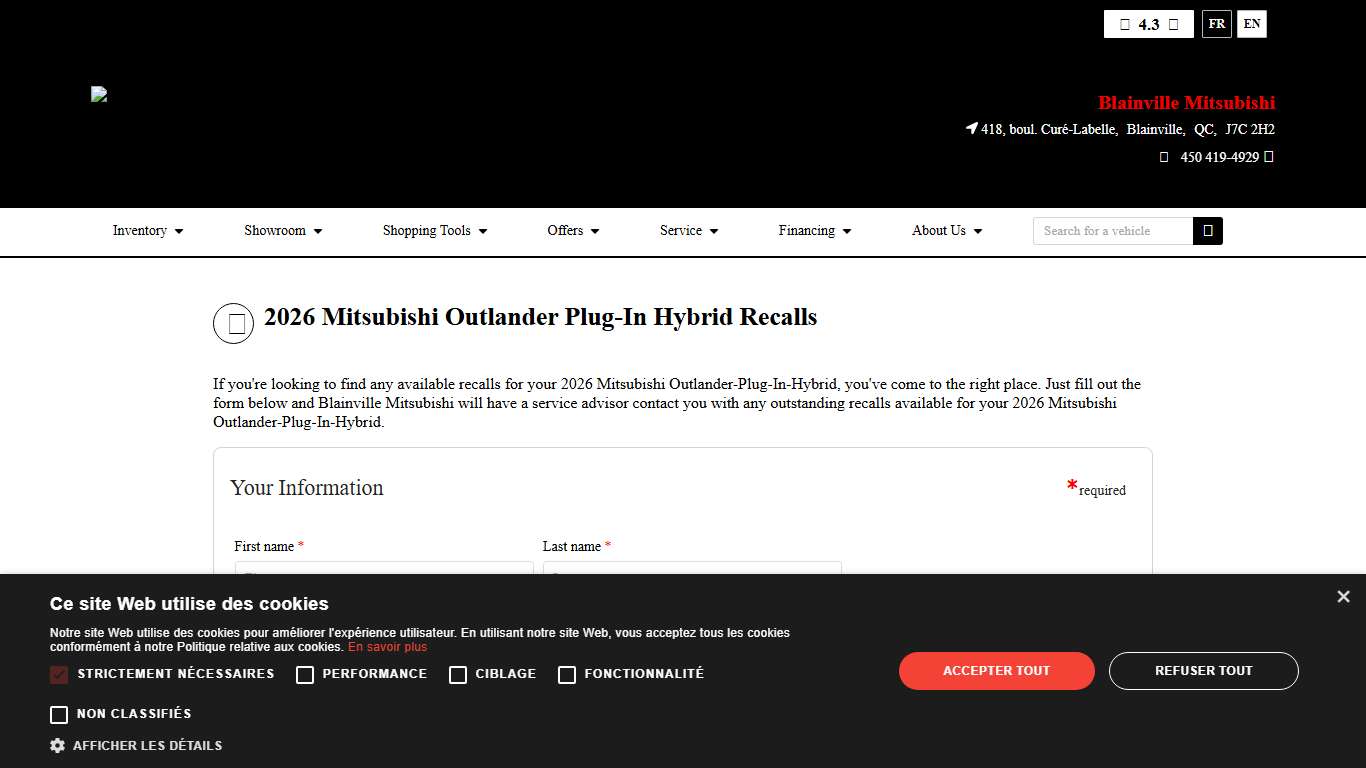
Task: Dismiss the cookie banner with the X
Action: (1343, 596)
